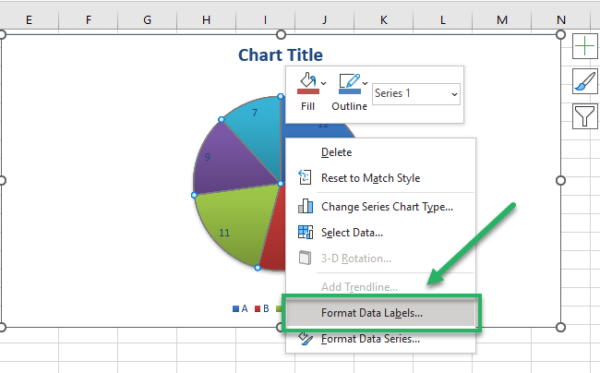Open the Chart Styles paintbrush button

tap(585, 81)
